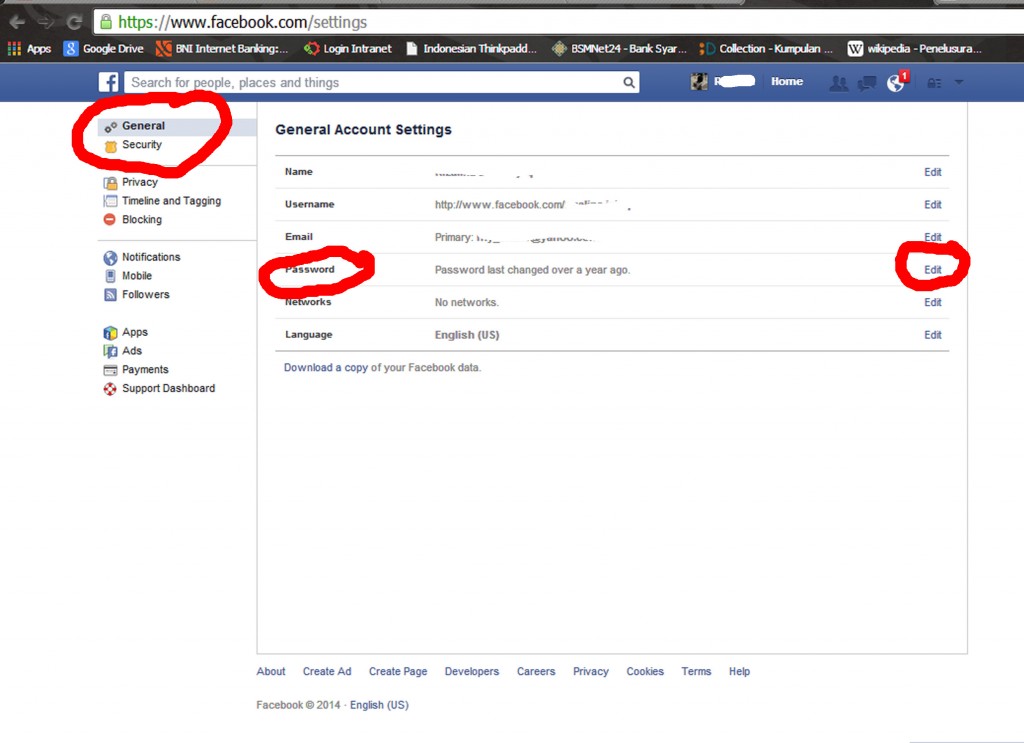Open the Google Drive bookmark
This screenshot has width=1024, height=743.
(x=103, y=48)
